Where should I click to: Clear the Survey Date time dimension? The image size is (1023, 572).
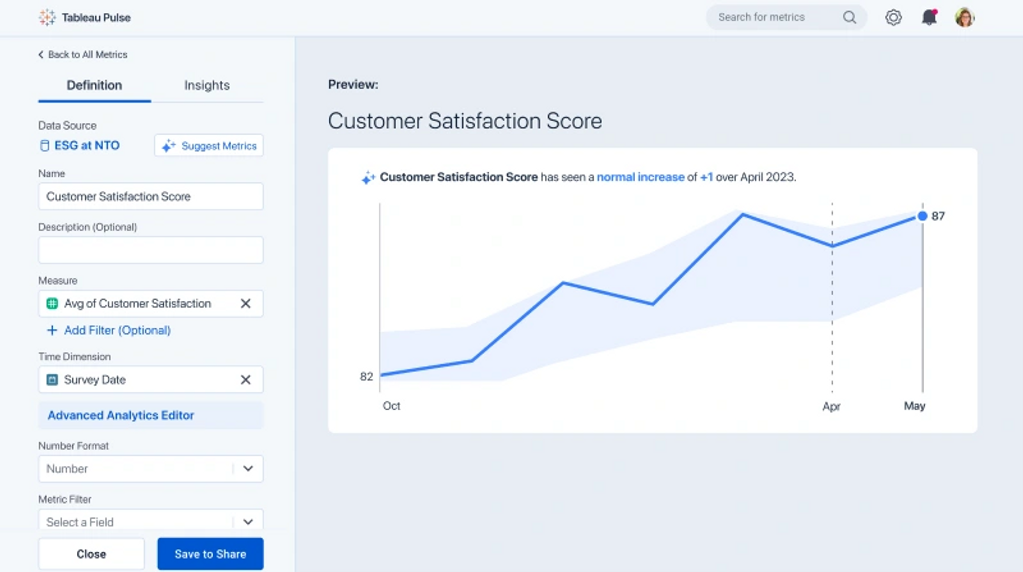pyautogui.click(x=245, y=380)
